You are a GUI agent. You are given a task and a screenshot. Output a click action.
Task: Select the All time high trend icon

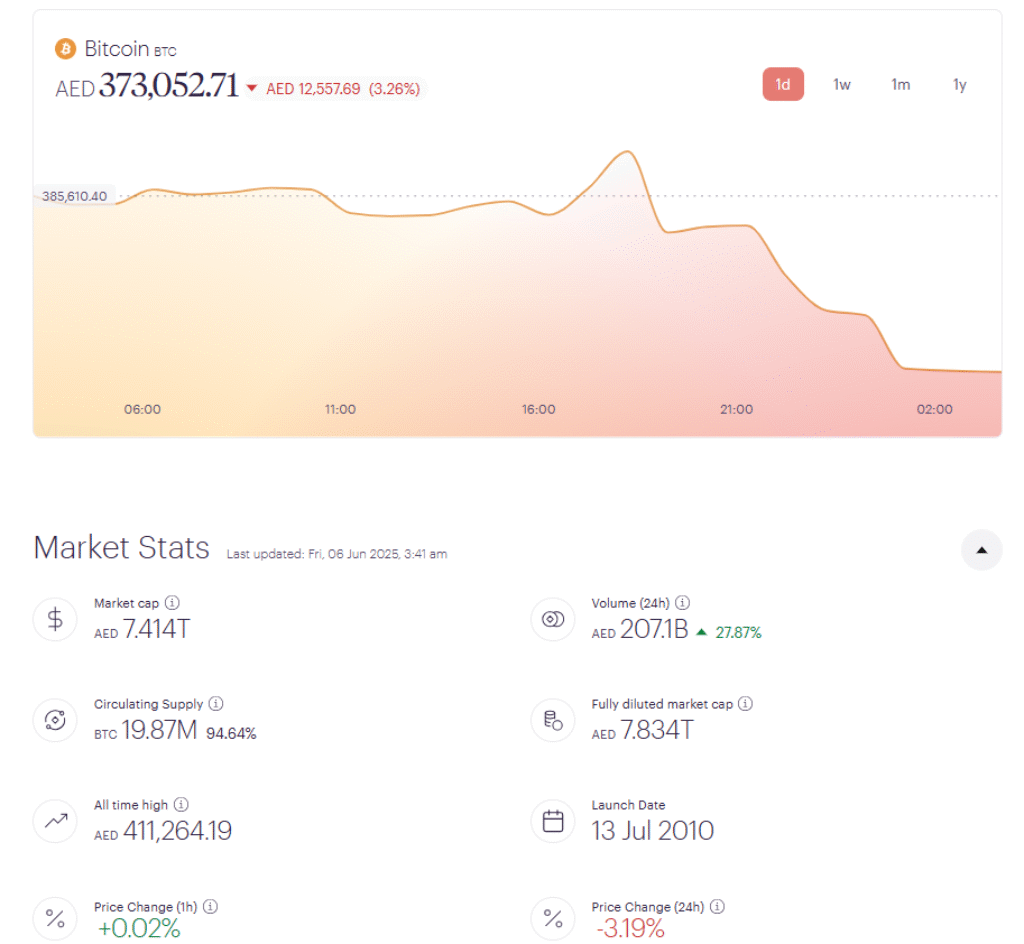(x=55, y=821)
